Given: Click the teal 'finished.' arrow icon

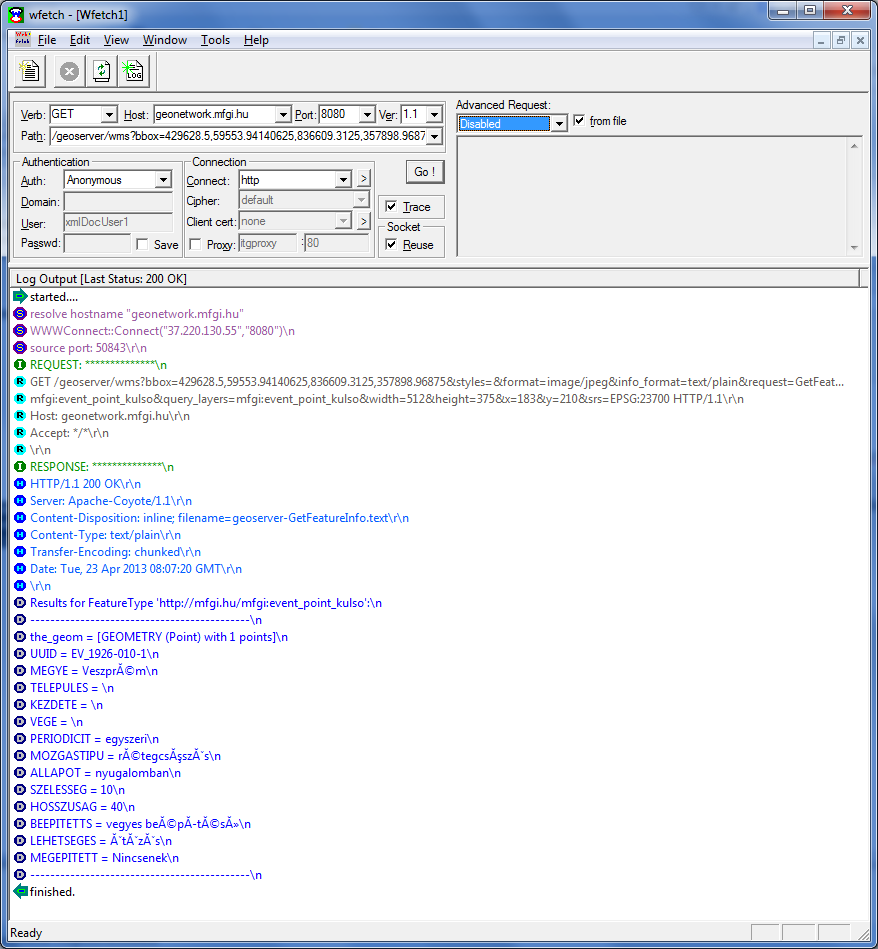Looking at the screenshot, I should click(20, 892).
